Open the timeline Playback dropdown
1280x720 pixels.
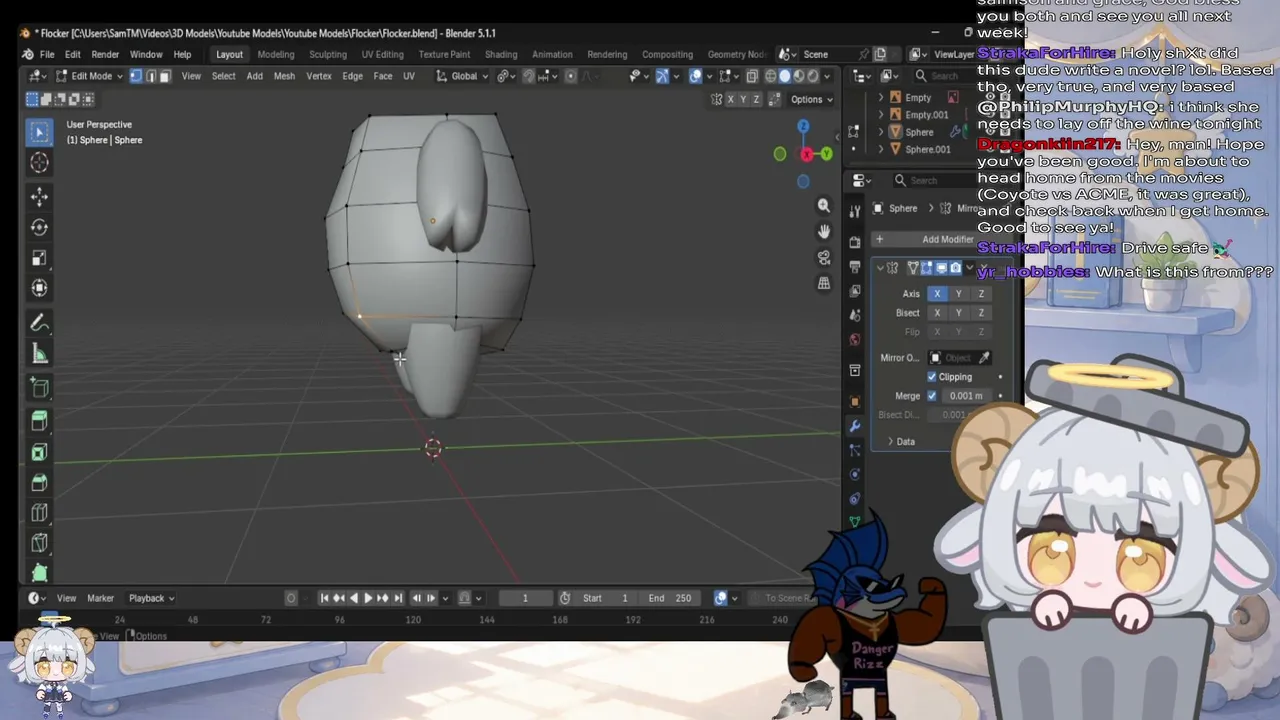pyautogui.click(x=151, y=598)
